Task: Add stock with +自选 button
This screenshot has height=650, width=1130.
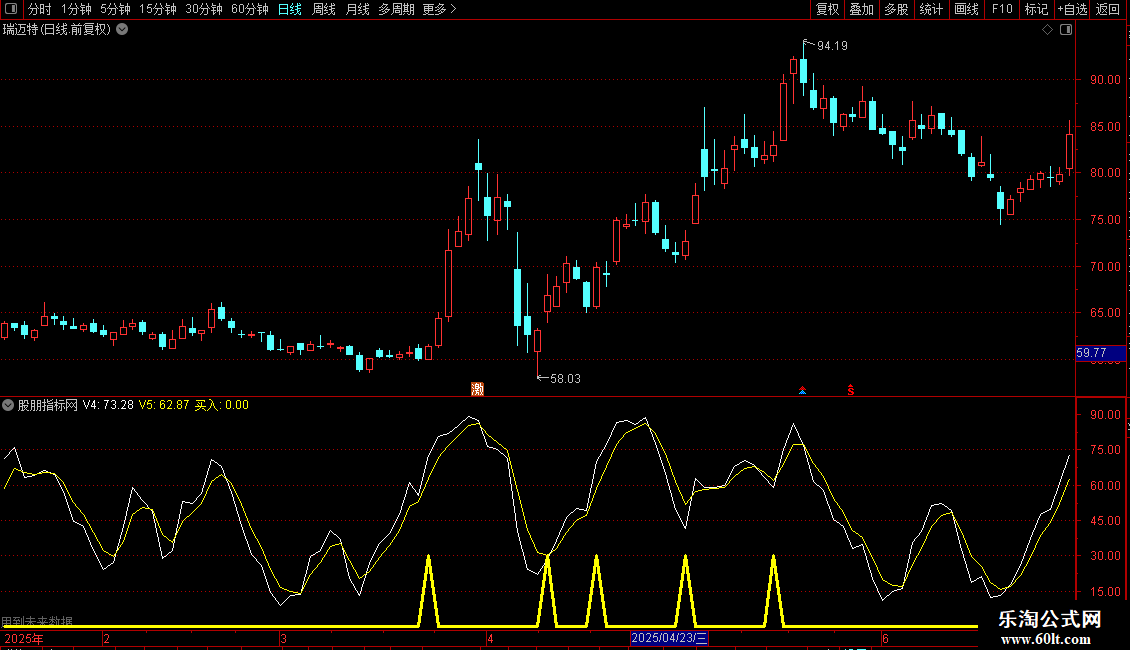Action: [x=1072, y=9]
